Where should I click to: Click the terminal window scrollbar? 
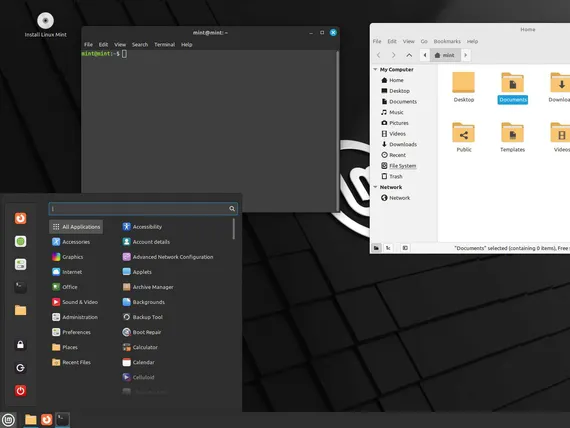click(337, 130)
